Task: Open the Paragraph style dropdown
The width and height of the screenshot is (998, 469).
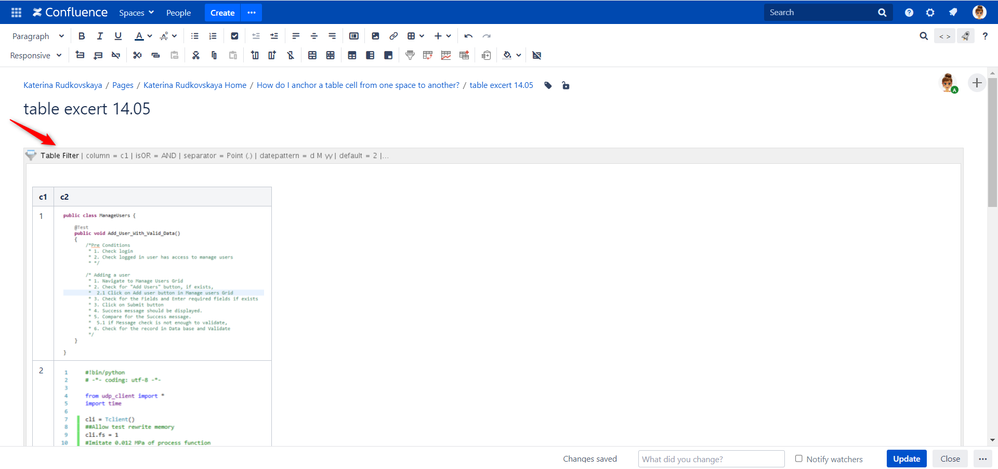Action: 38,36
